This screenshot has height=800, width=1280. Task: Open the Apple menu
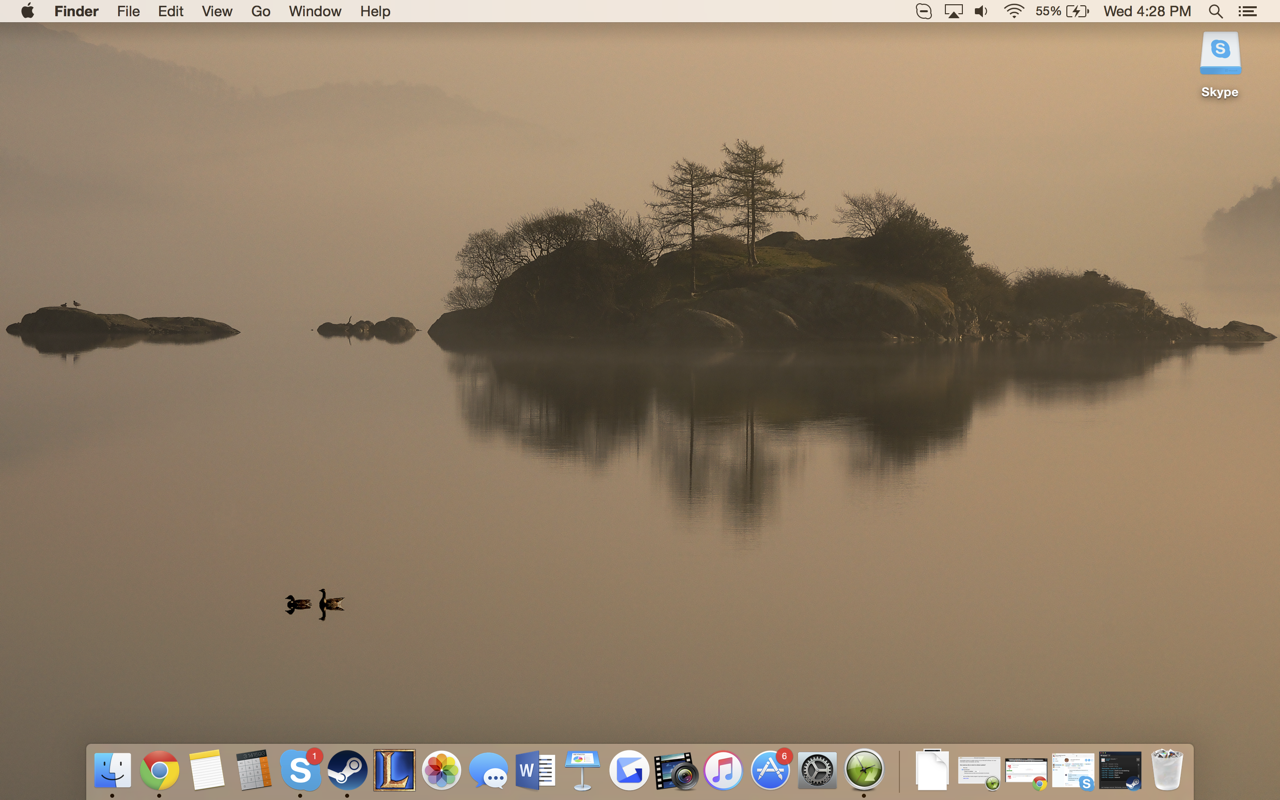click(x=28, y=11)
